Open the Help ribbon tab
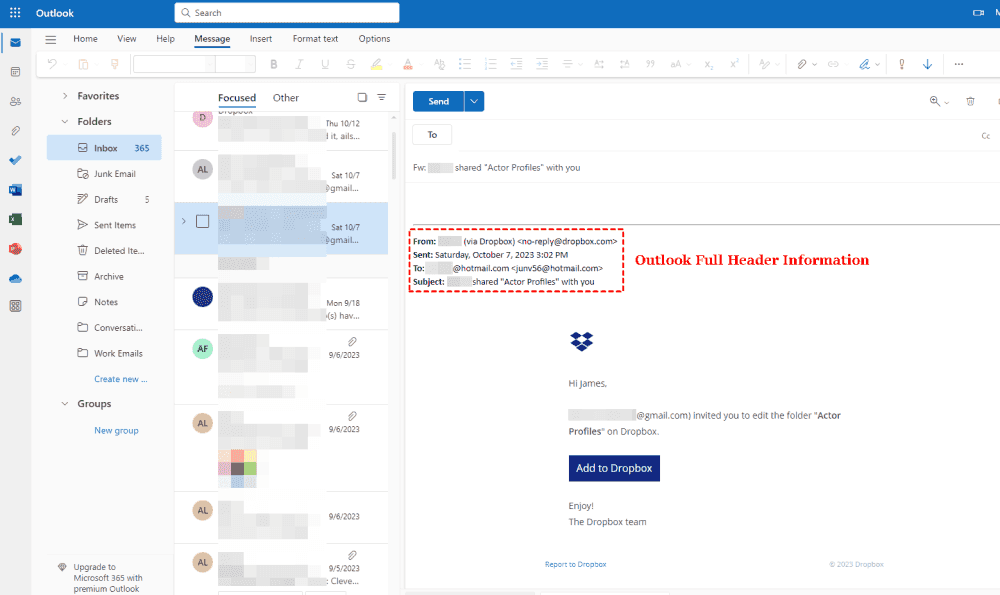This screenshot has width=1000, height=595. [165, 39]
